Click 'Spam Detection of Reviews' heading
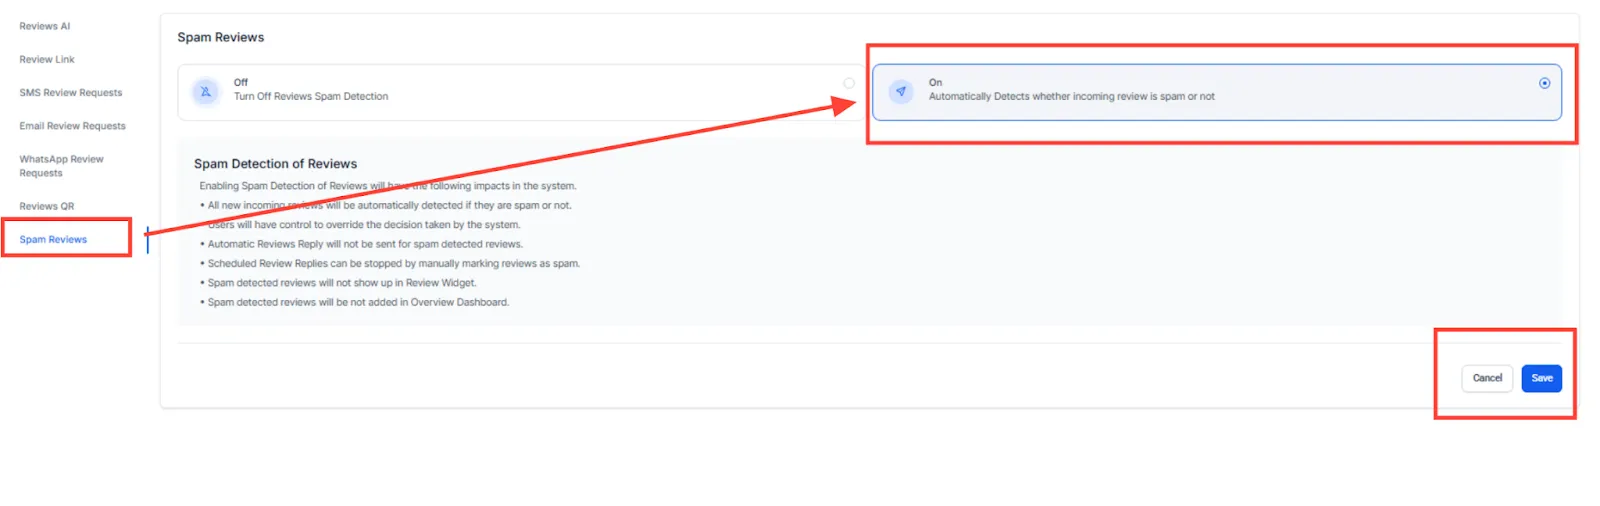The image size is (1600, 506). coord(275,163)
